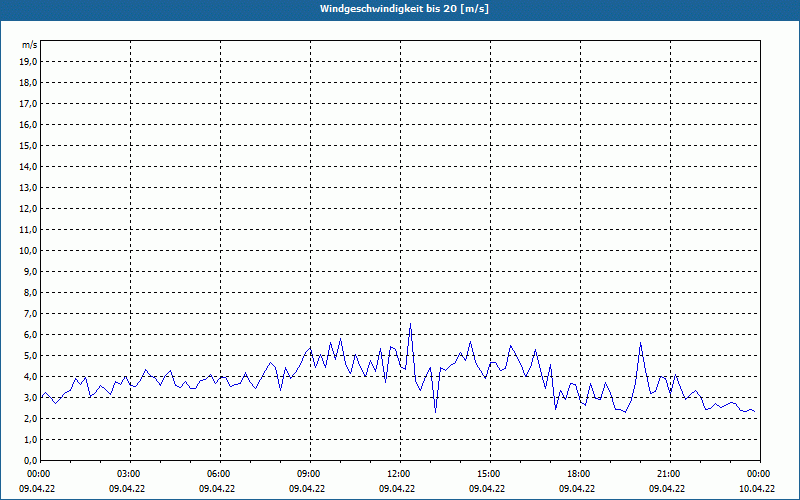Viewport: 800px width, 500px height.
Task: Select the 7,0 y-axis label
Action: 30,313
